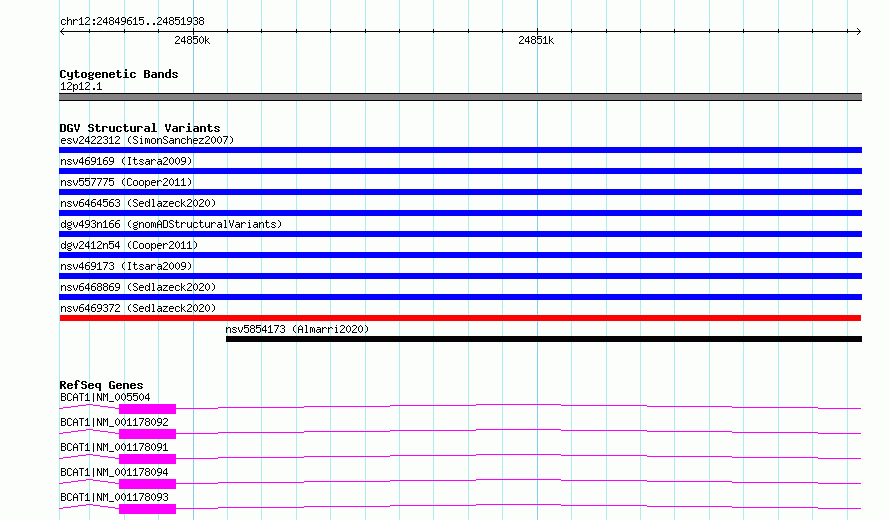The width and height of the screenshot is (890, 520).
Task: Select the BCAT1|NM_001178091 transcript label
Action: point(114,447)
